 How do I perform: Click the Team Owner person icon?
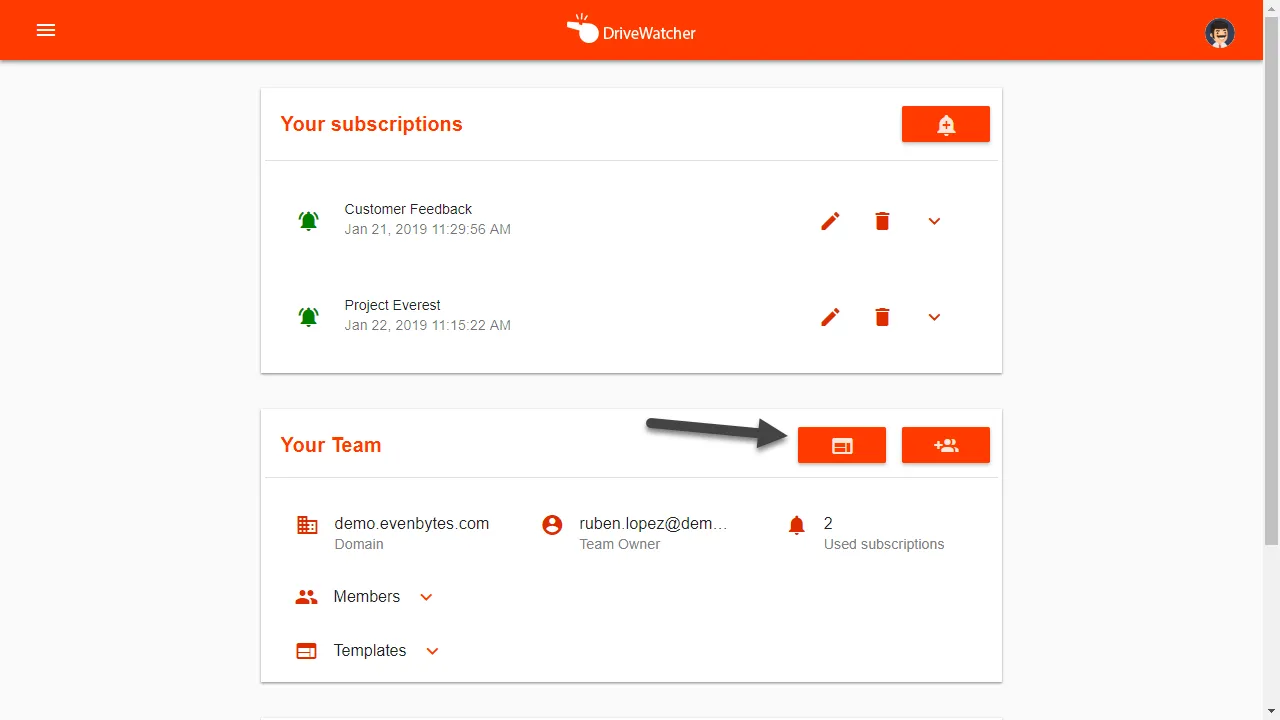click(552, 525)
